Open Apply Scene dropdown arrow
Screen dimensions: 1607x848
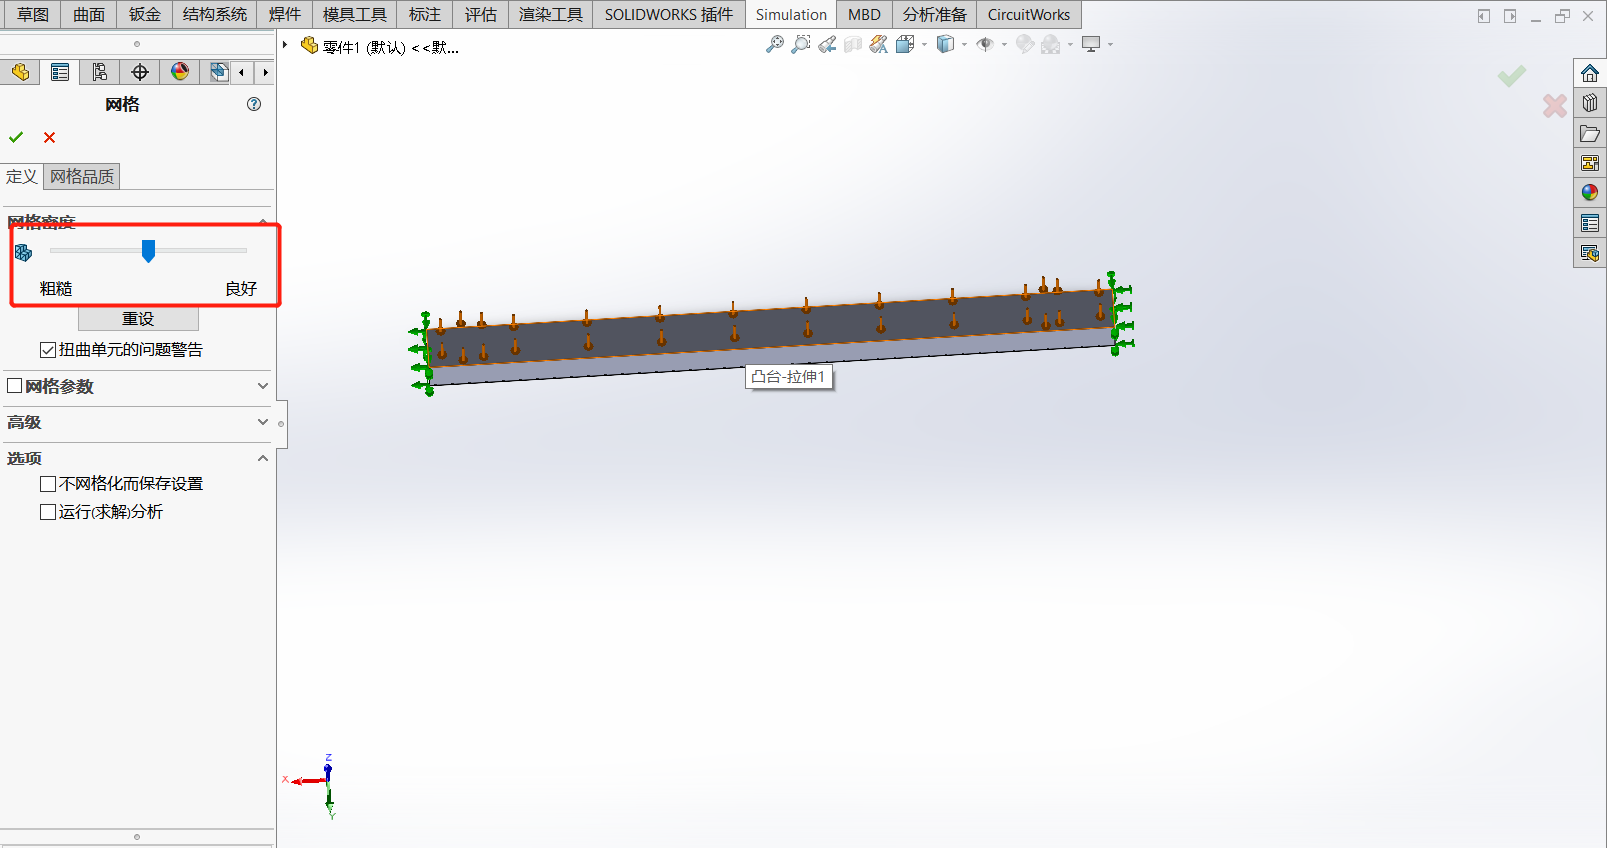pos(1070,44)
